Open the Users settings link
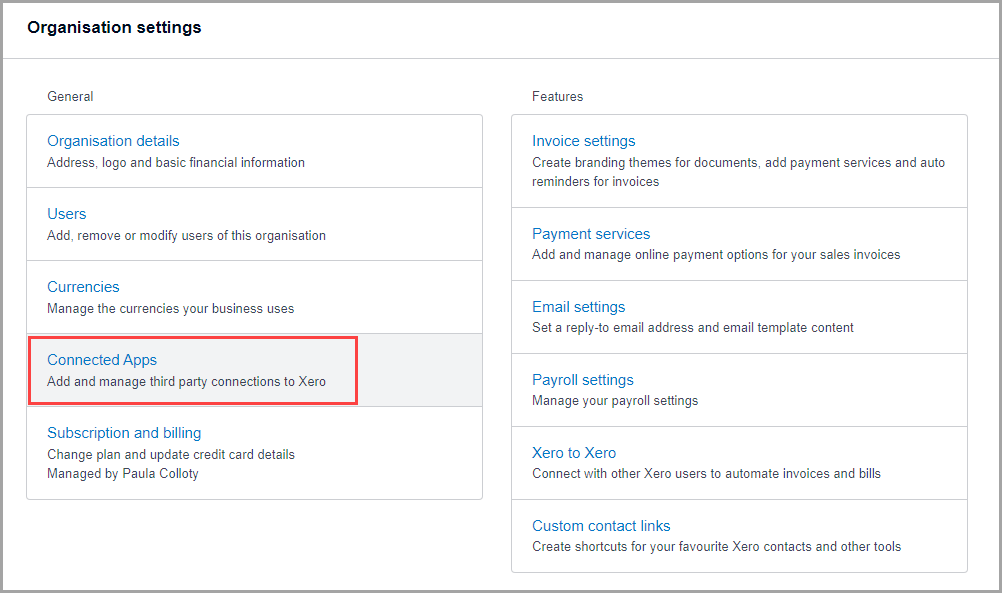 click(x=66, y=213)
